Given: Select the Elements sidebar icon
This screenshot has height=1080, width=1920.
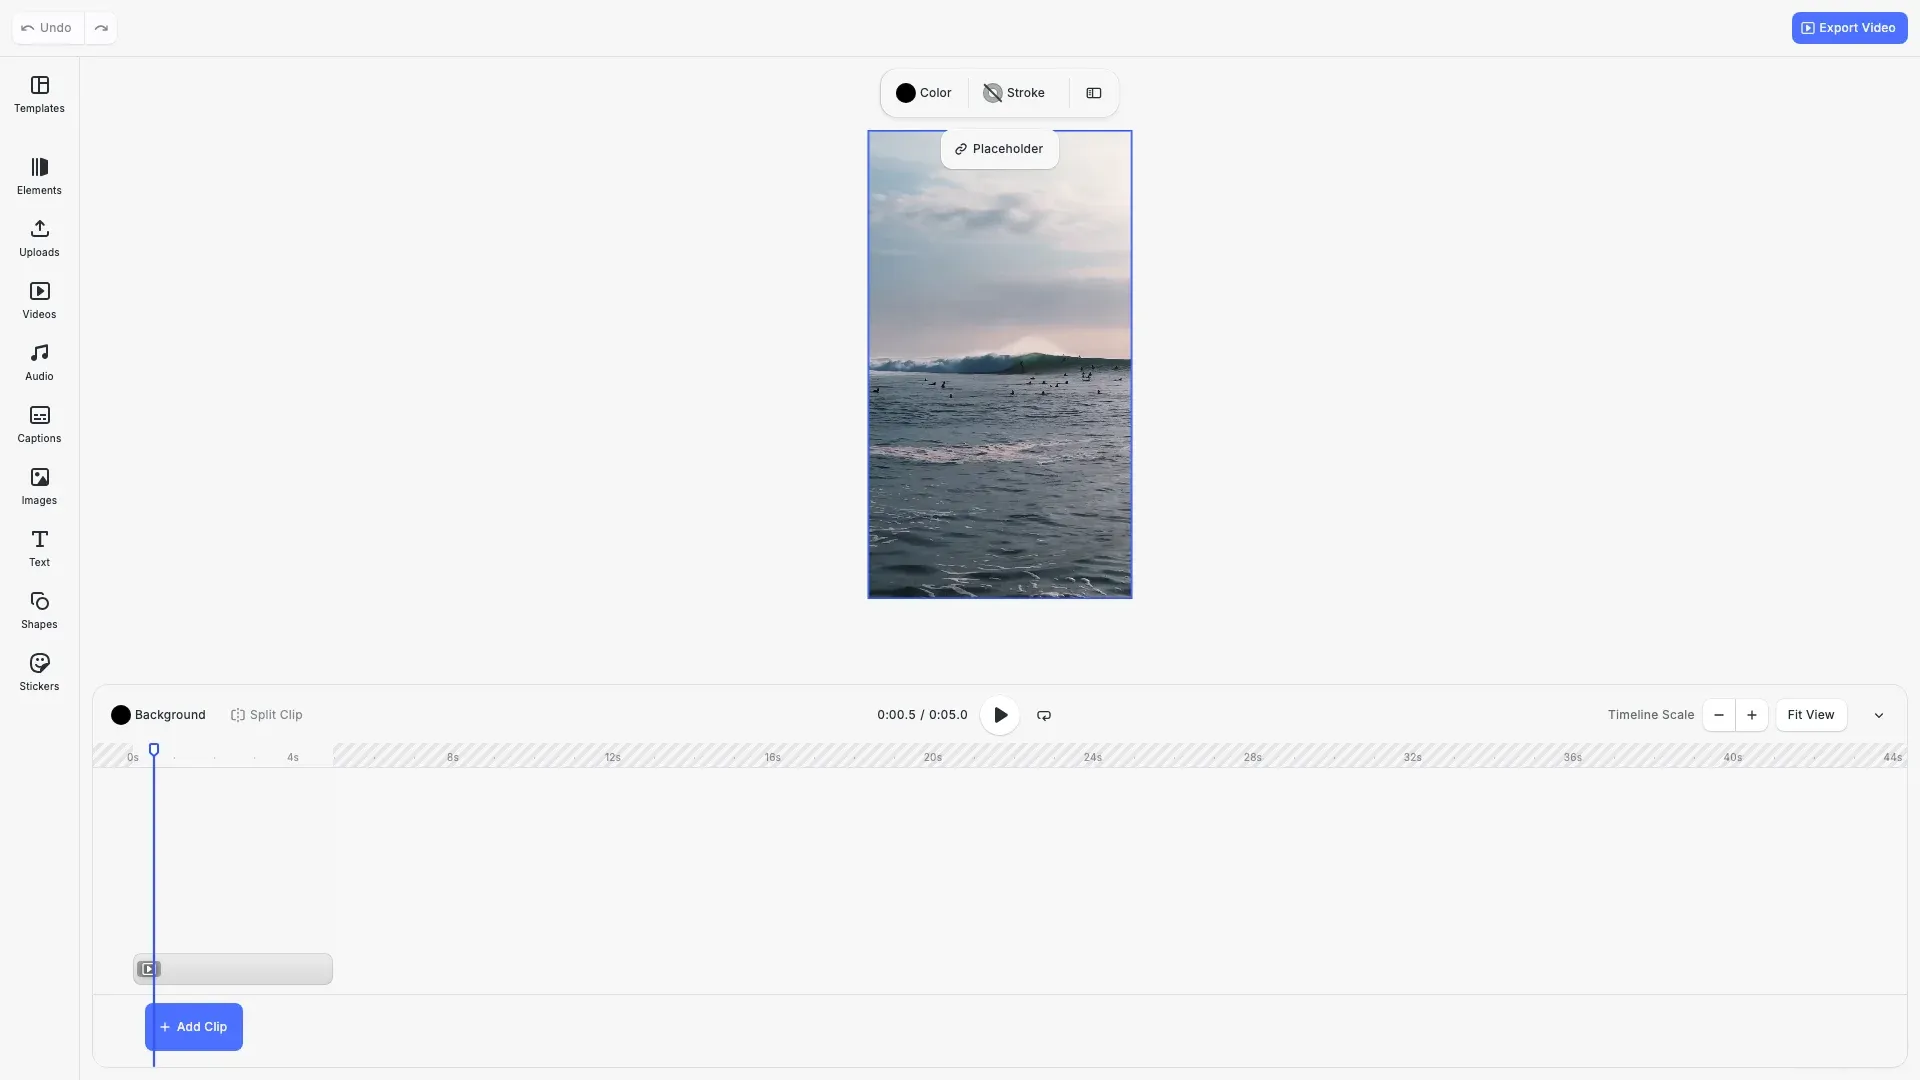Looking at the screenshot, I should (39, 175).
